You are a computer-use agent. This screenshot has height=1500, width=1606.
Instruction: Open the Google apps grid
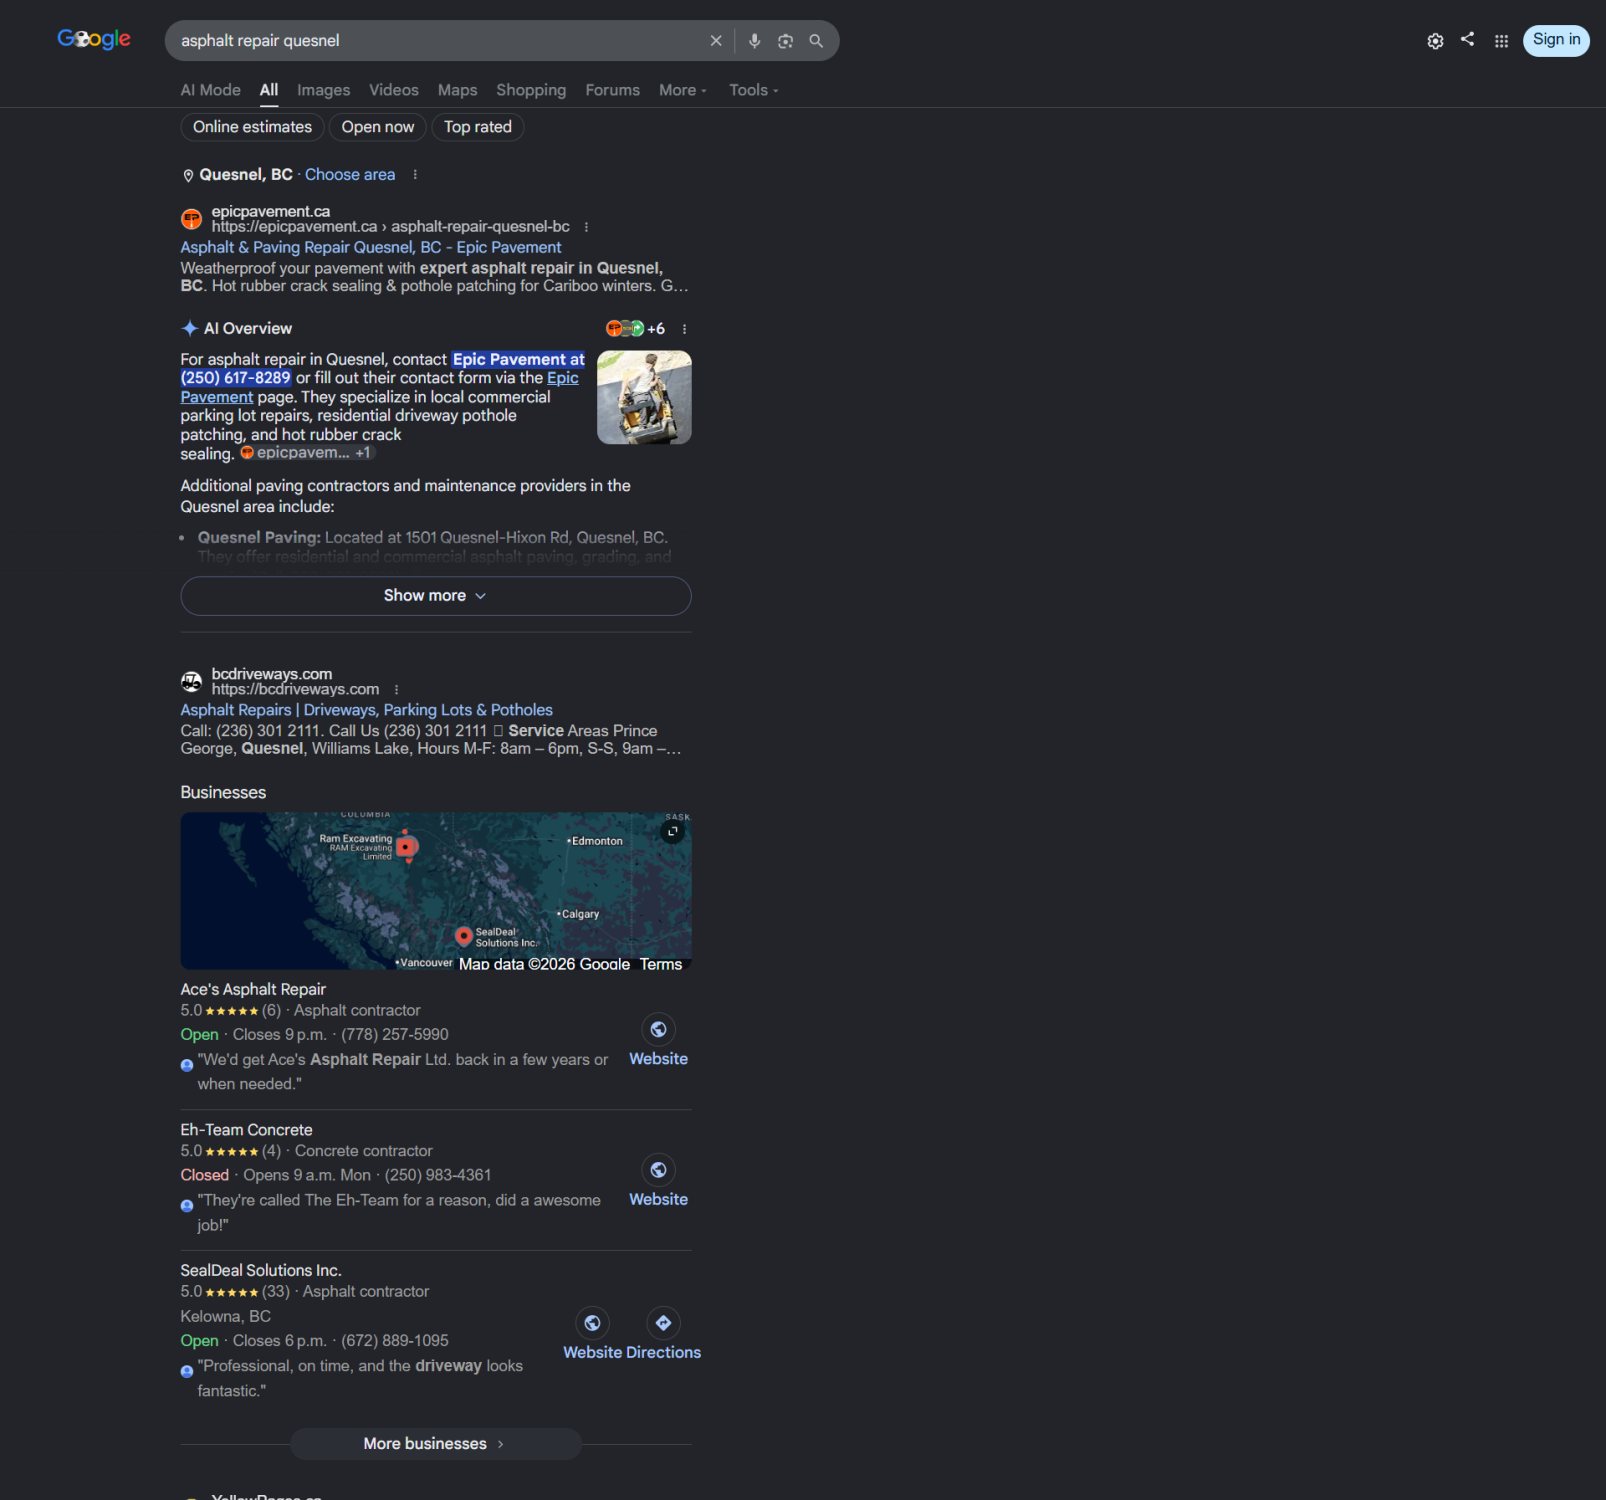click(x=1501, y=41)
